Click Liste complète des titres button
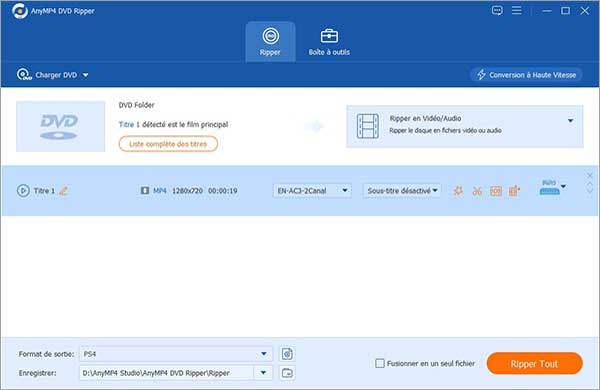The image size is (600, 390). click(168, 144)
